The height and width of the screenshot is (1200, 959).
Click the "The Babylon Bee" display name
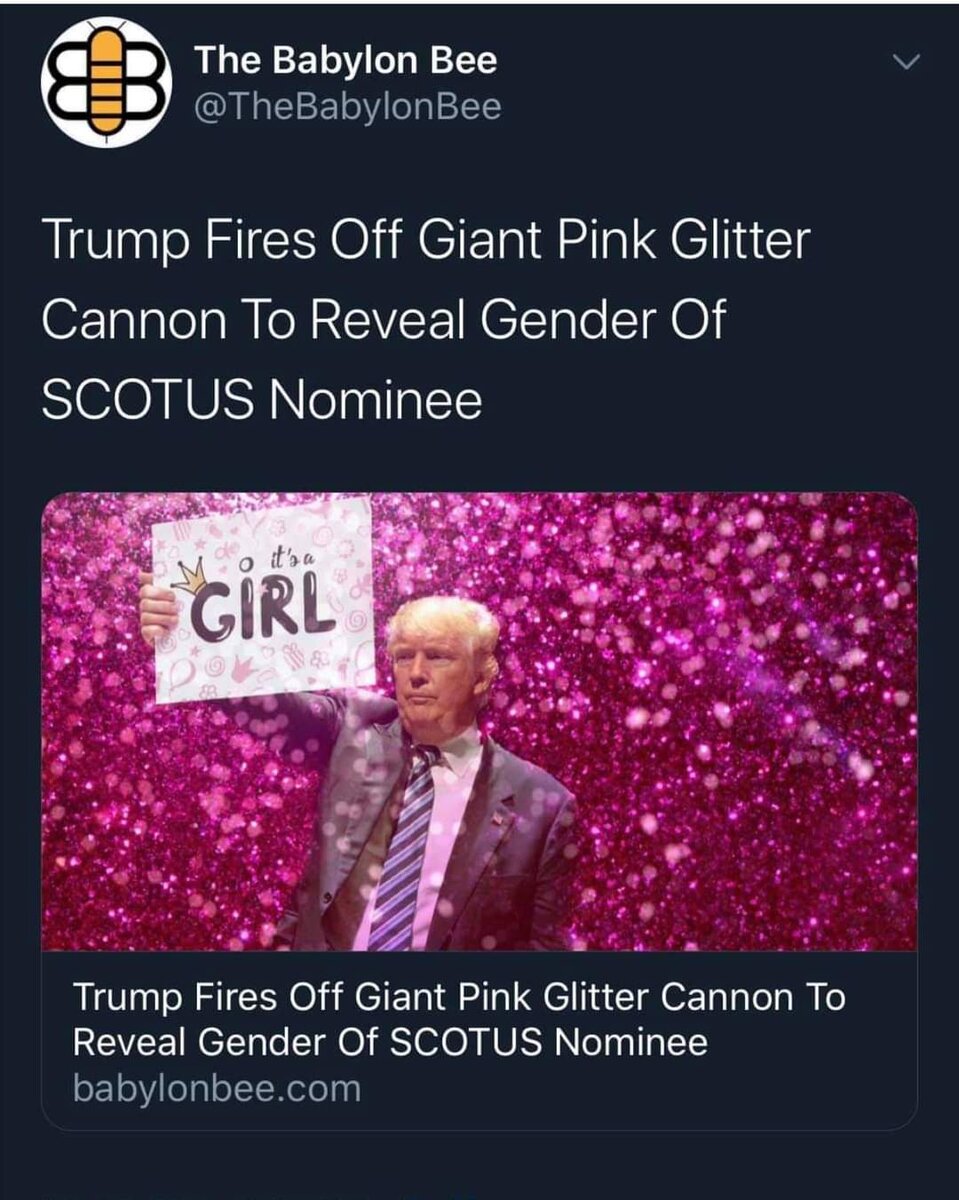click(345, 61)
